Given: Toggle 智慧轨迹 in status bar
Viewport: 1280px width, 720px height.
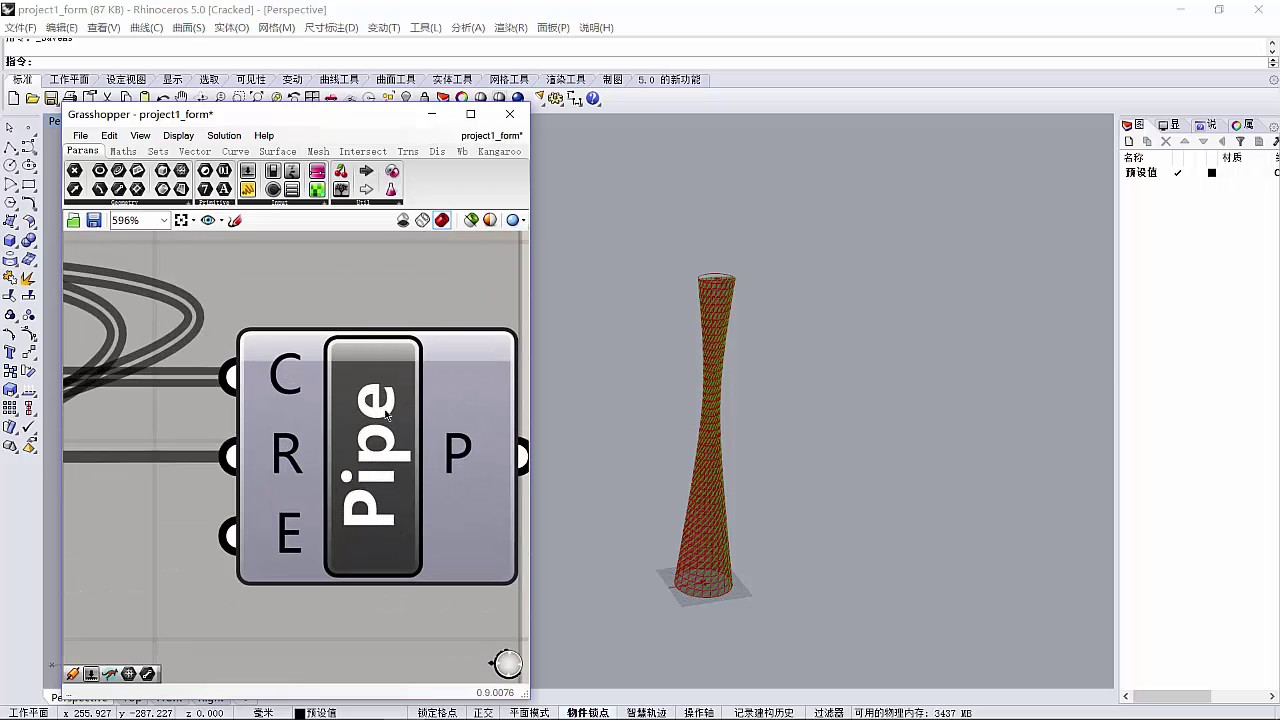Looking at the screenshot, I should 646,713.
